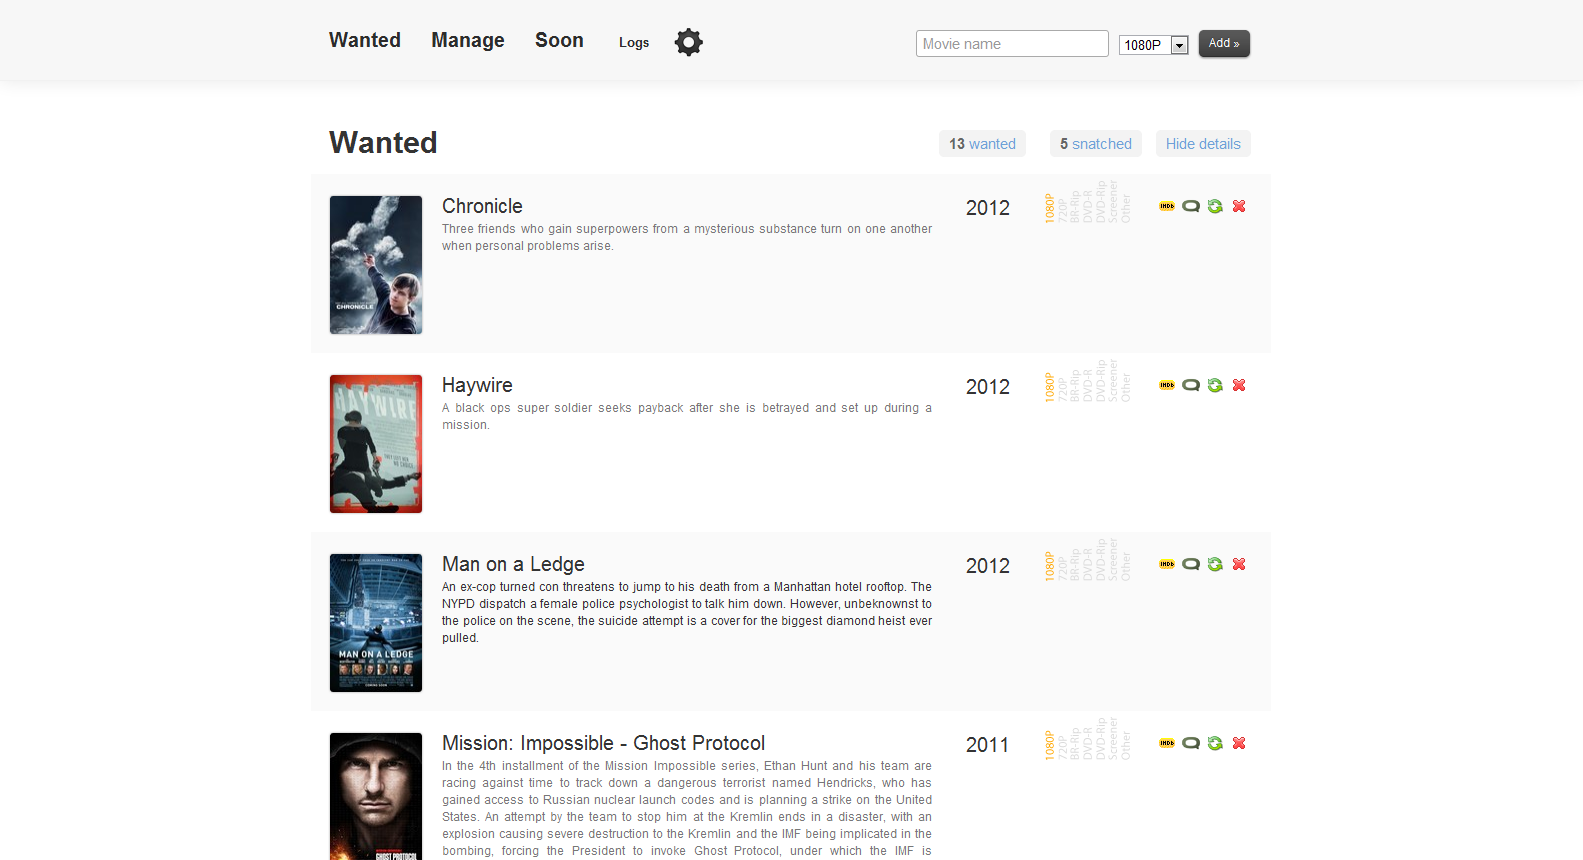
Task: Delete Man on a Ledge with the red X
Action: tap(1239, 564)
